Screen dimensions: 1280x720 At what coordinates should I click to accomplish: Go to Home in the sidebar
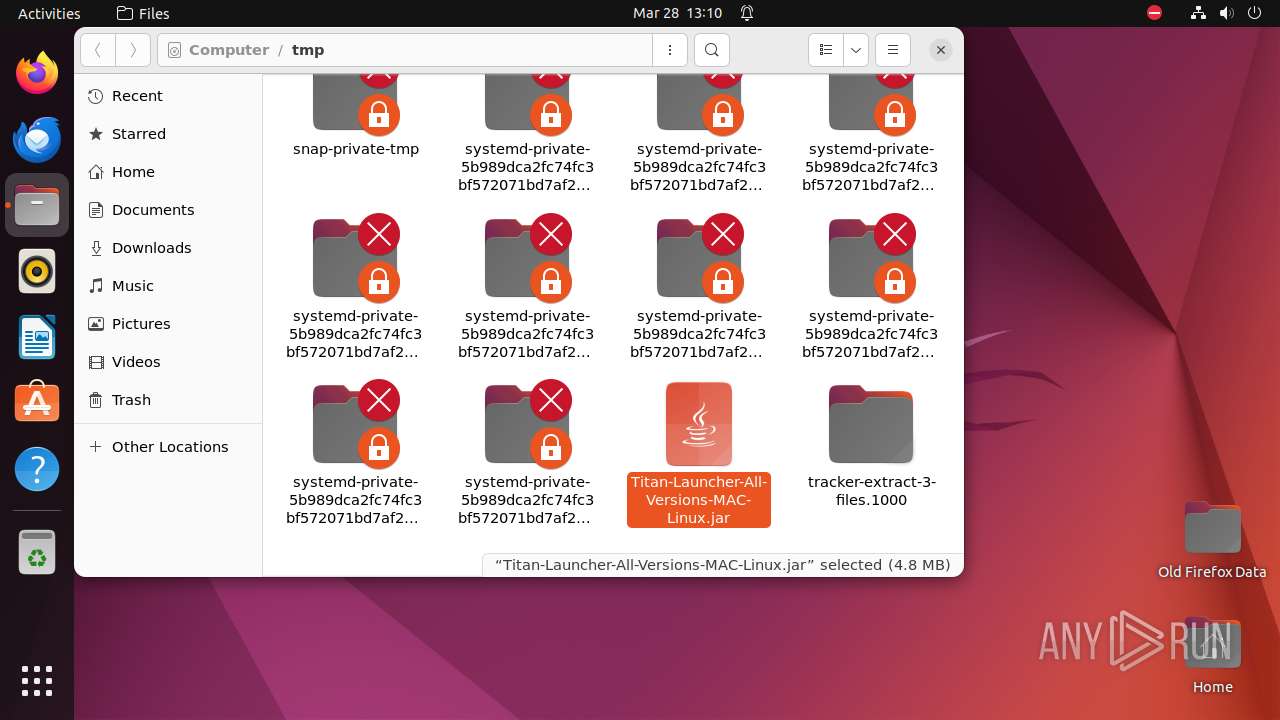pyautogui.click(x=168, y=172)
